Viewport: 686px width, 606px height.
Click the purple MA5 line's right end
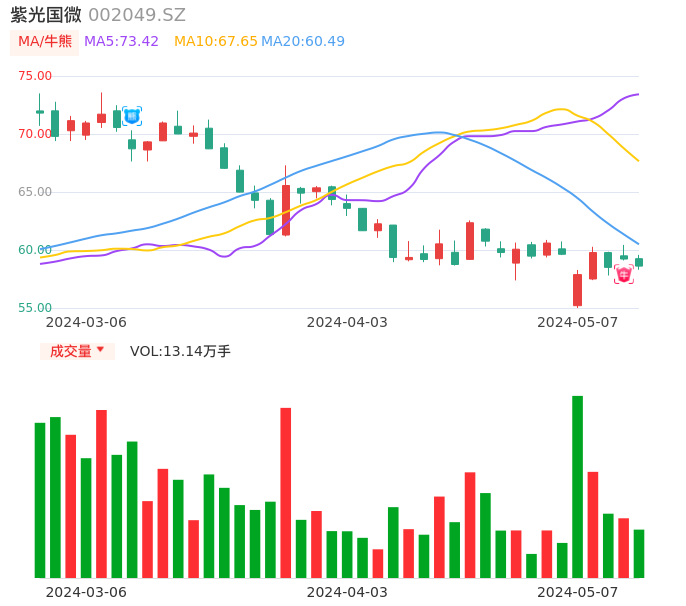(x=636, y=95)
